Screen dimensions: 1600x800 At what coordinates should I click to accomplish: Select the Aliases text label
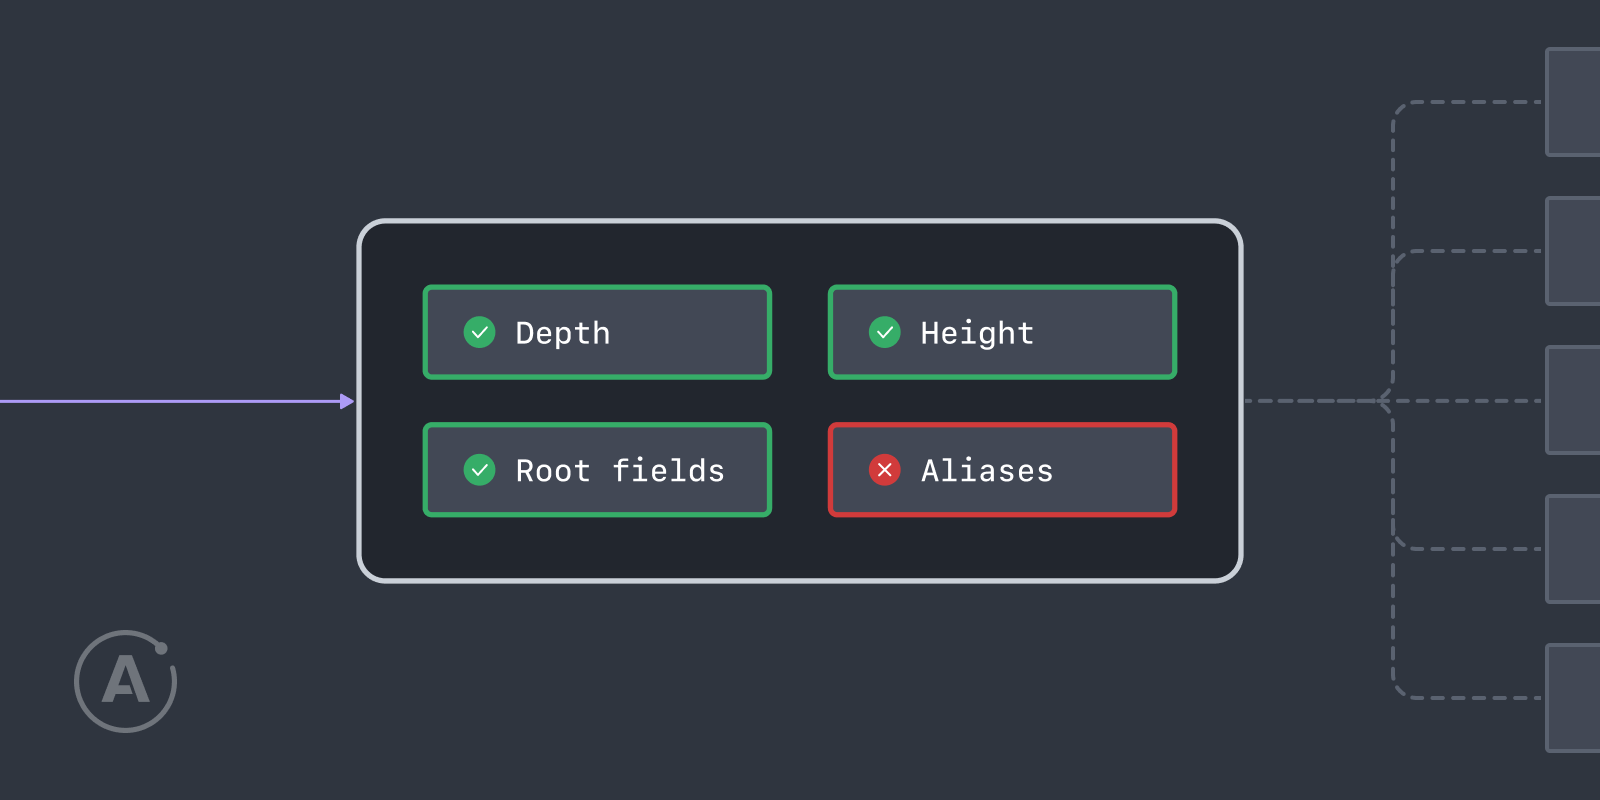point(987,471)
